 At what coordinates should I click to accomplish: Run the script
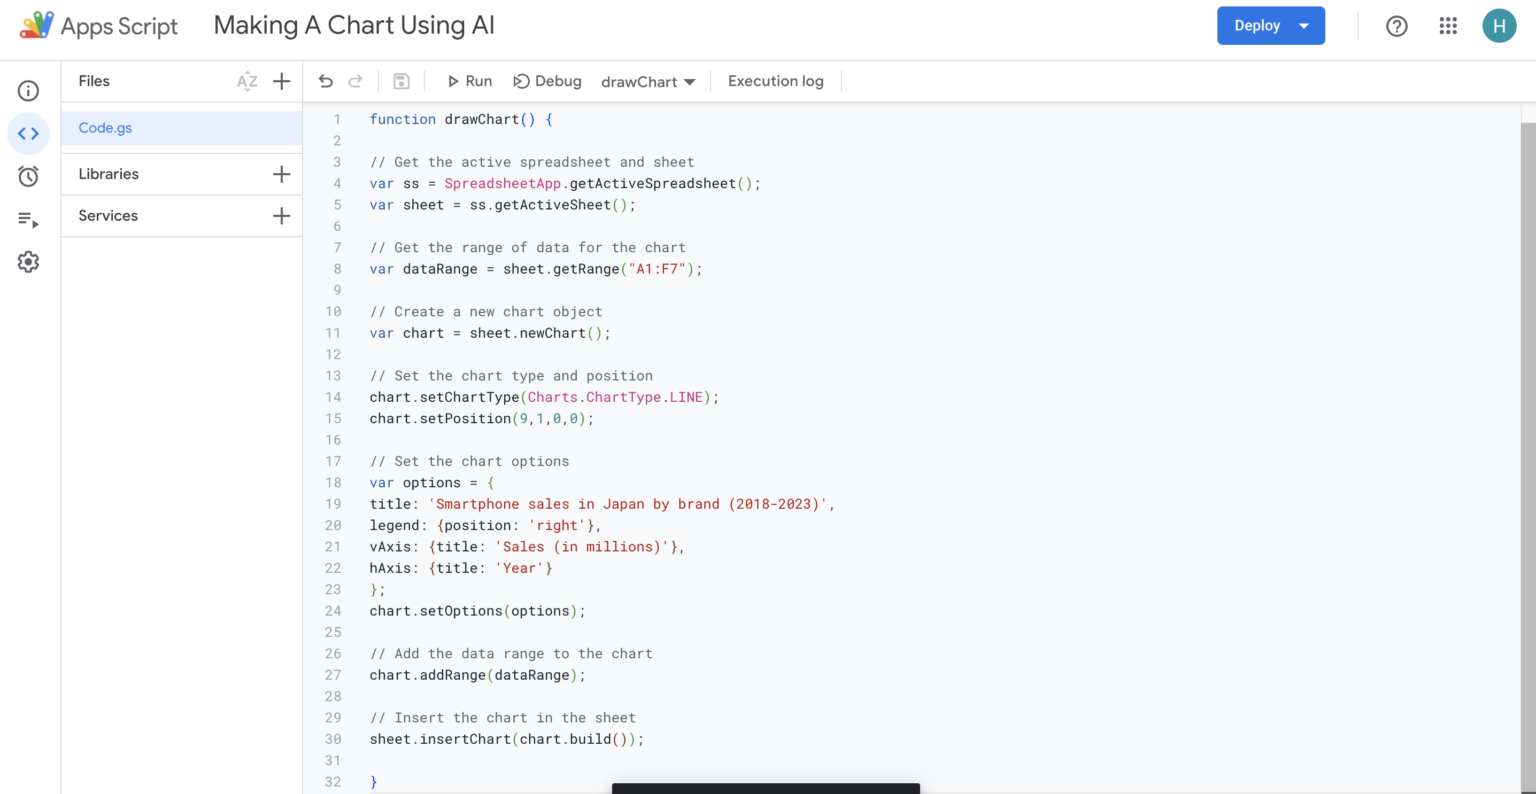469,81
